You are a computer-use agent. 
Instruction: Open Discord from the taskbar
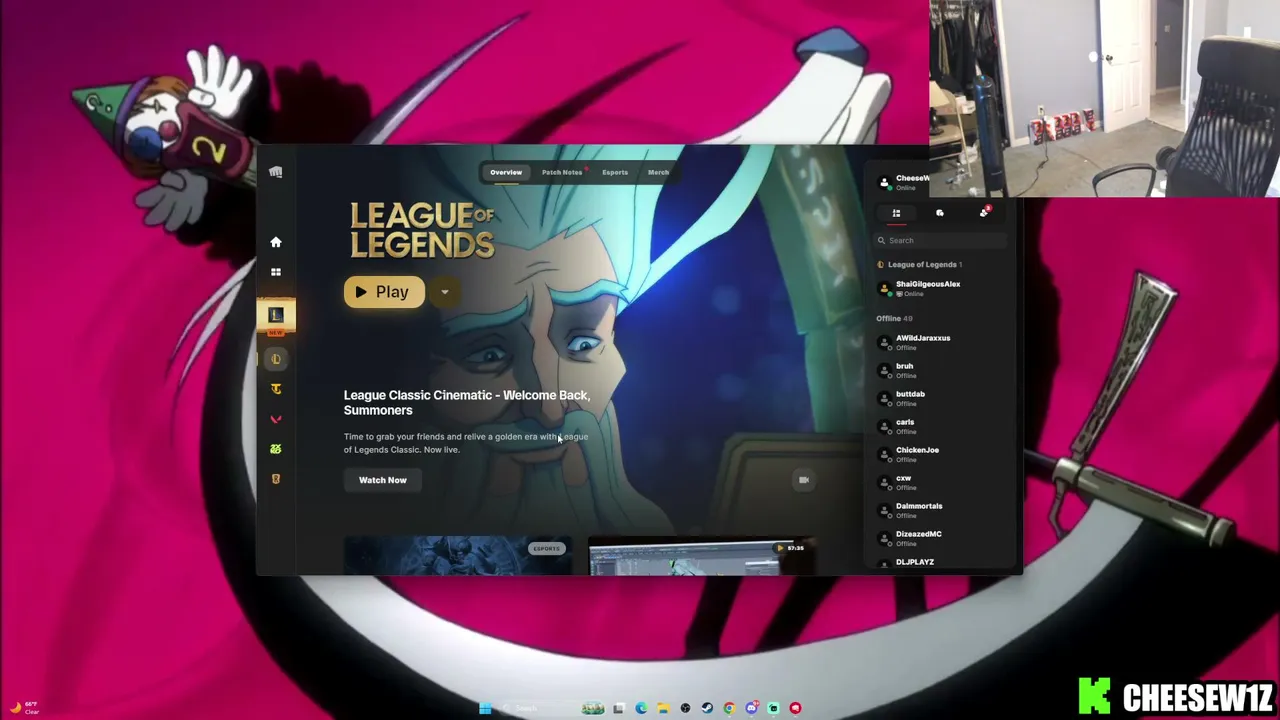tap(751, 708)
